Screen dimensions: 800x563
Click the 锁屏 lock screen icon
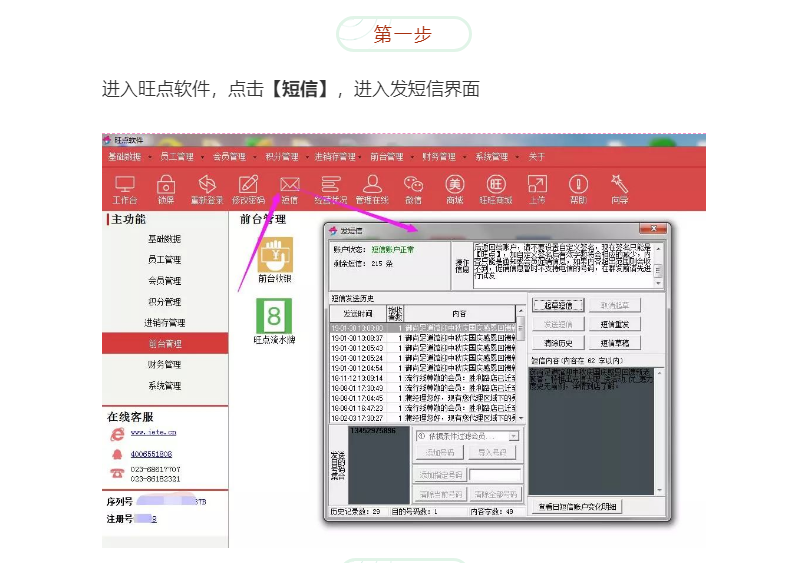pos(166,189)
